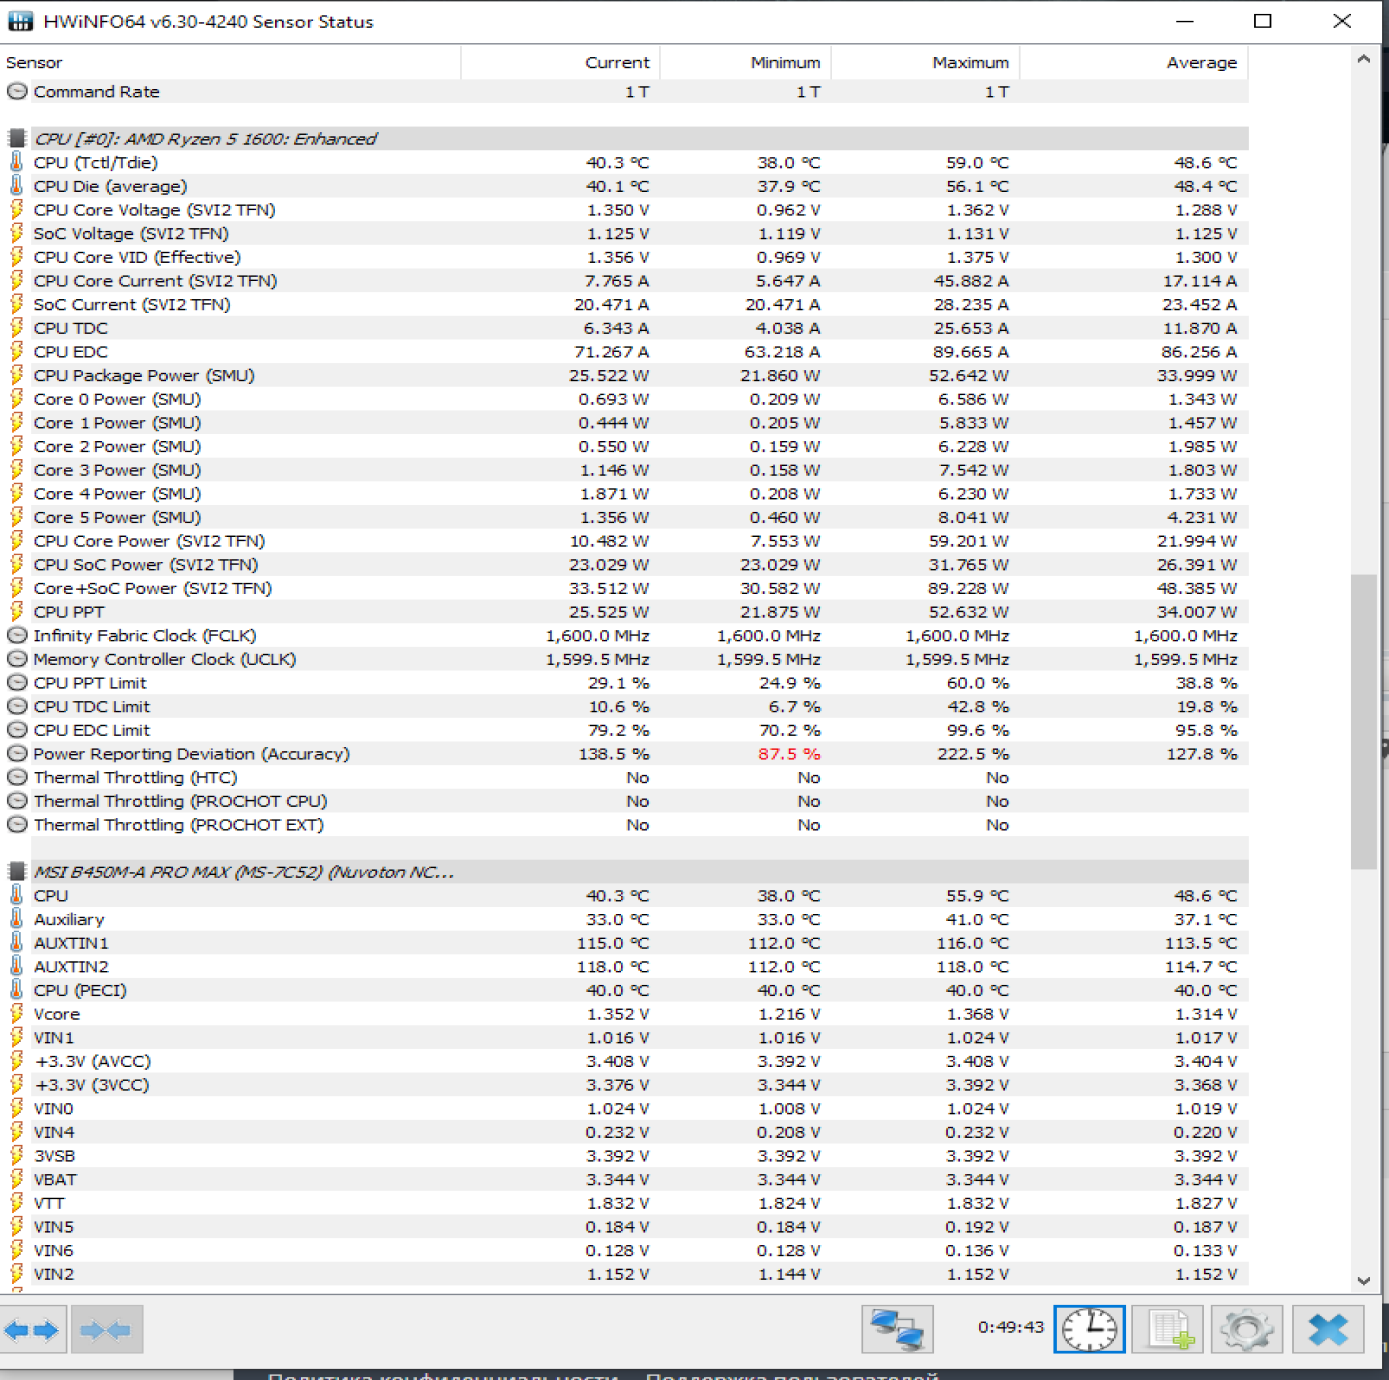1389x1380 pixels.
Task: Click the thermometer icon for AUXTIN1
Action: click(16, 943)
